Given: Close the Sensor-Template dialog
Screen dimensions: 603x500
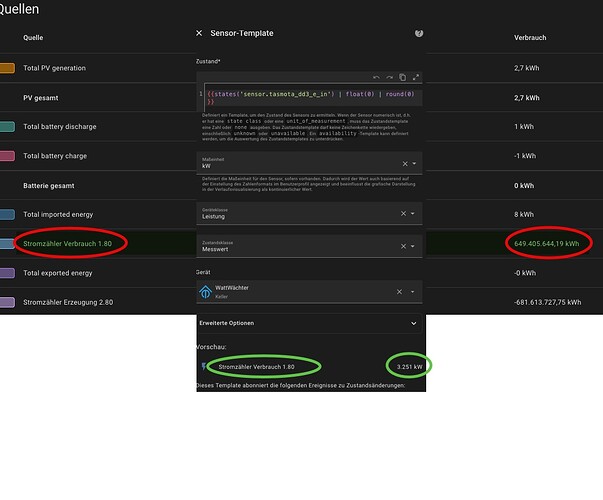Looking at the screenshot, I should click(x=199, y=33).
